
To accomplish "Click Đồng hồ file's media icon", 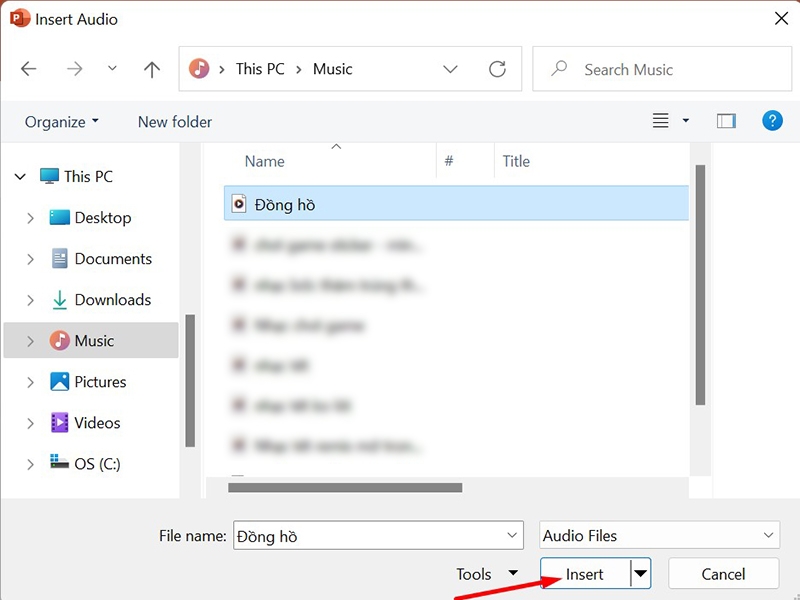I will (239, 204).
